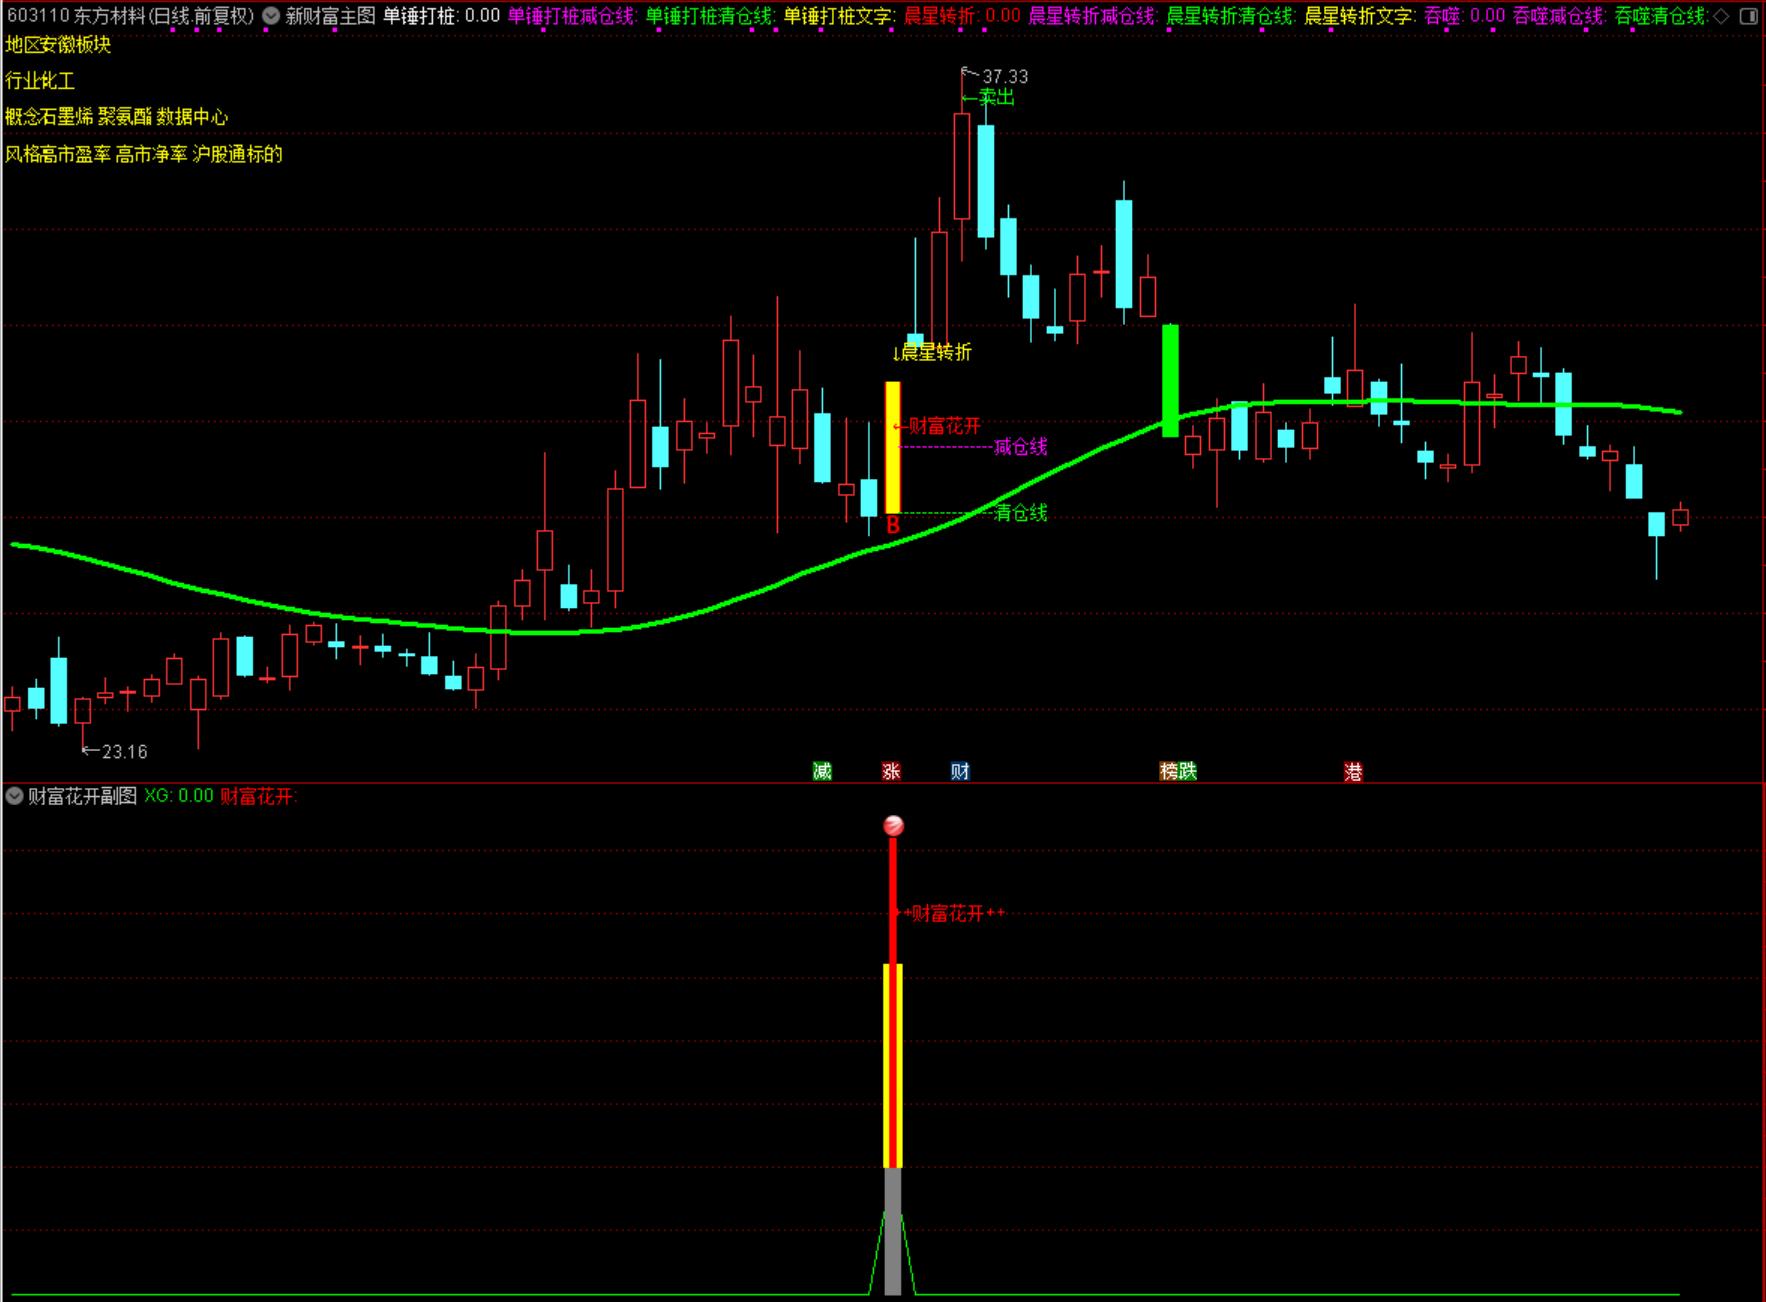Toggle the side panel icon at top-right
Viewport: 1766px width, 1302px height.
point(1749,16)
